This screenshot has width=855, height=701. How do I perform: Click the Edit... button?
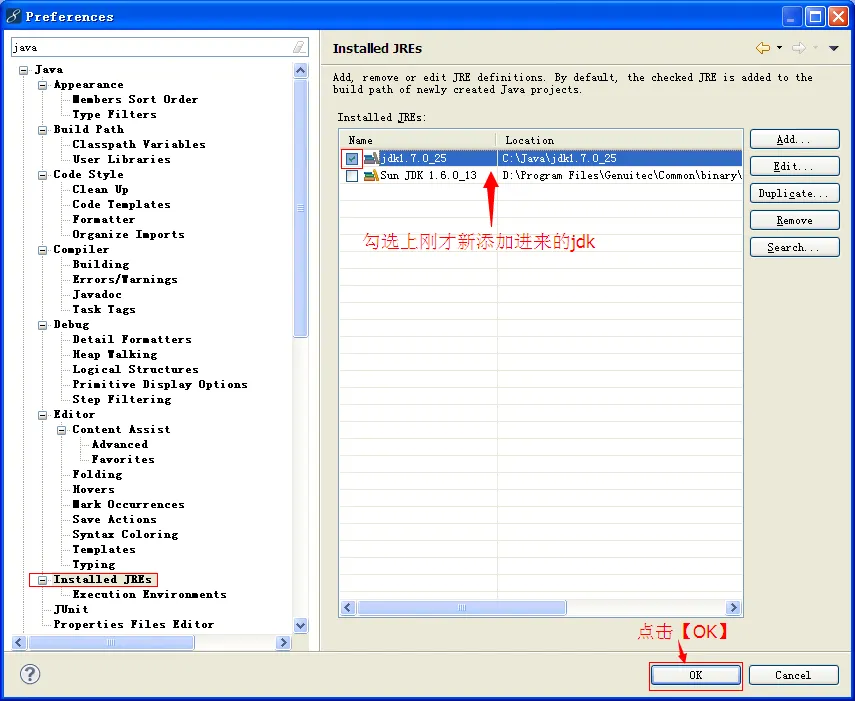(x=794, y=166)
